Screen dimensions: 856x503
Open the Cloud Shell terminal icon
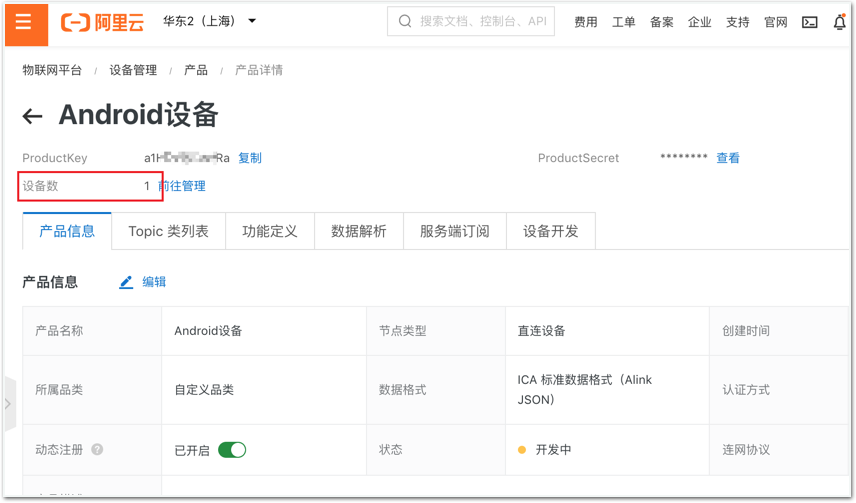(810, 22)
